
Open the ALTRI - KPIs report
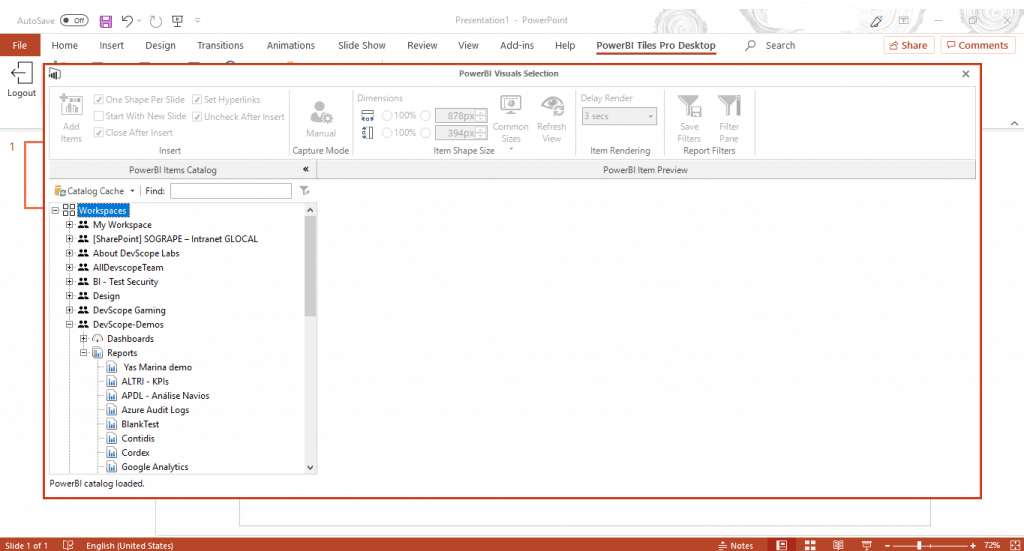tap(145, 381)
